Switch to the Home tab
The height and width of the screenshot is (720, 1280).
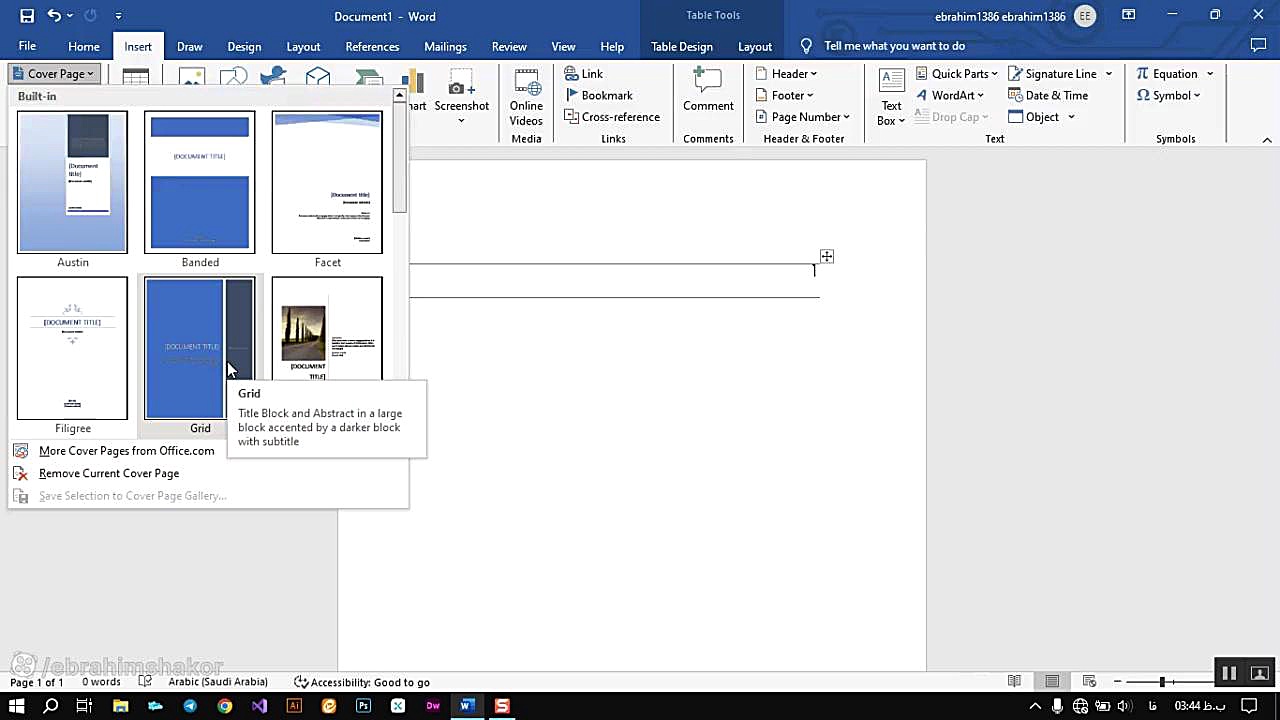click(x=84, y=46)
